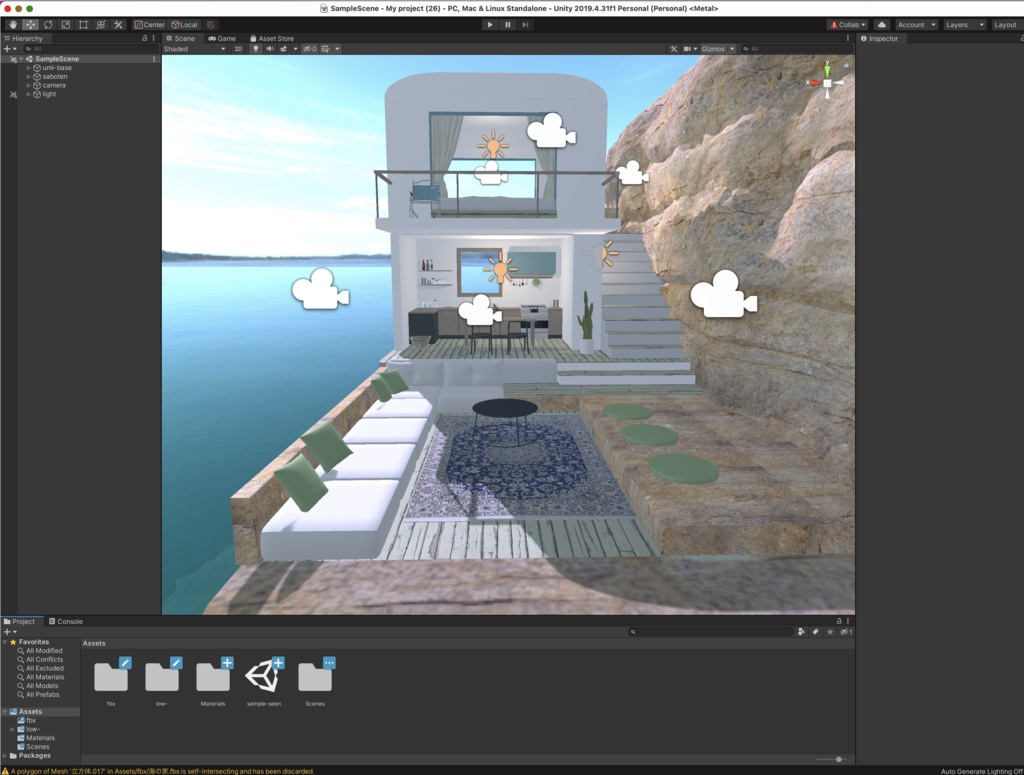Open the Layout dropdown
Viewport: 1024px width, 775px height.
[1005, 24]
